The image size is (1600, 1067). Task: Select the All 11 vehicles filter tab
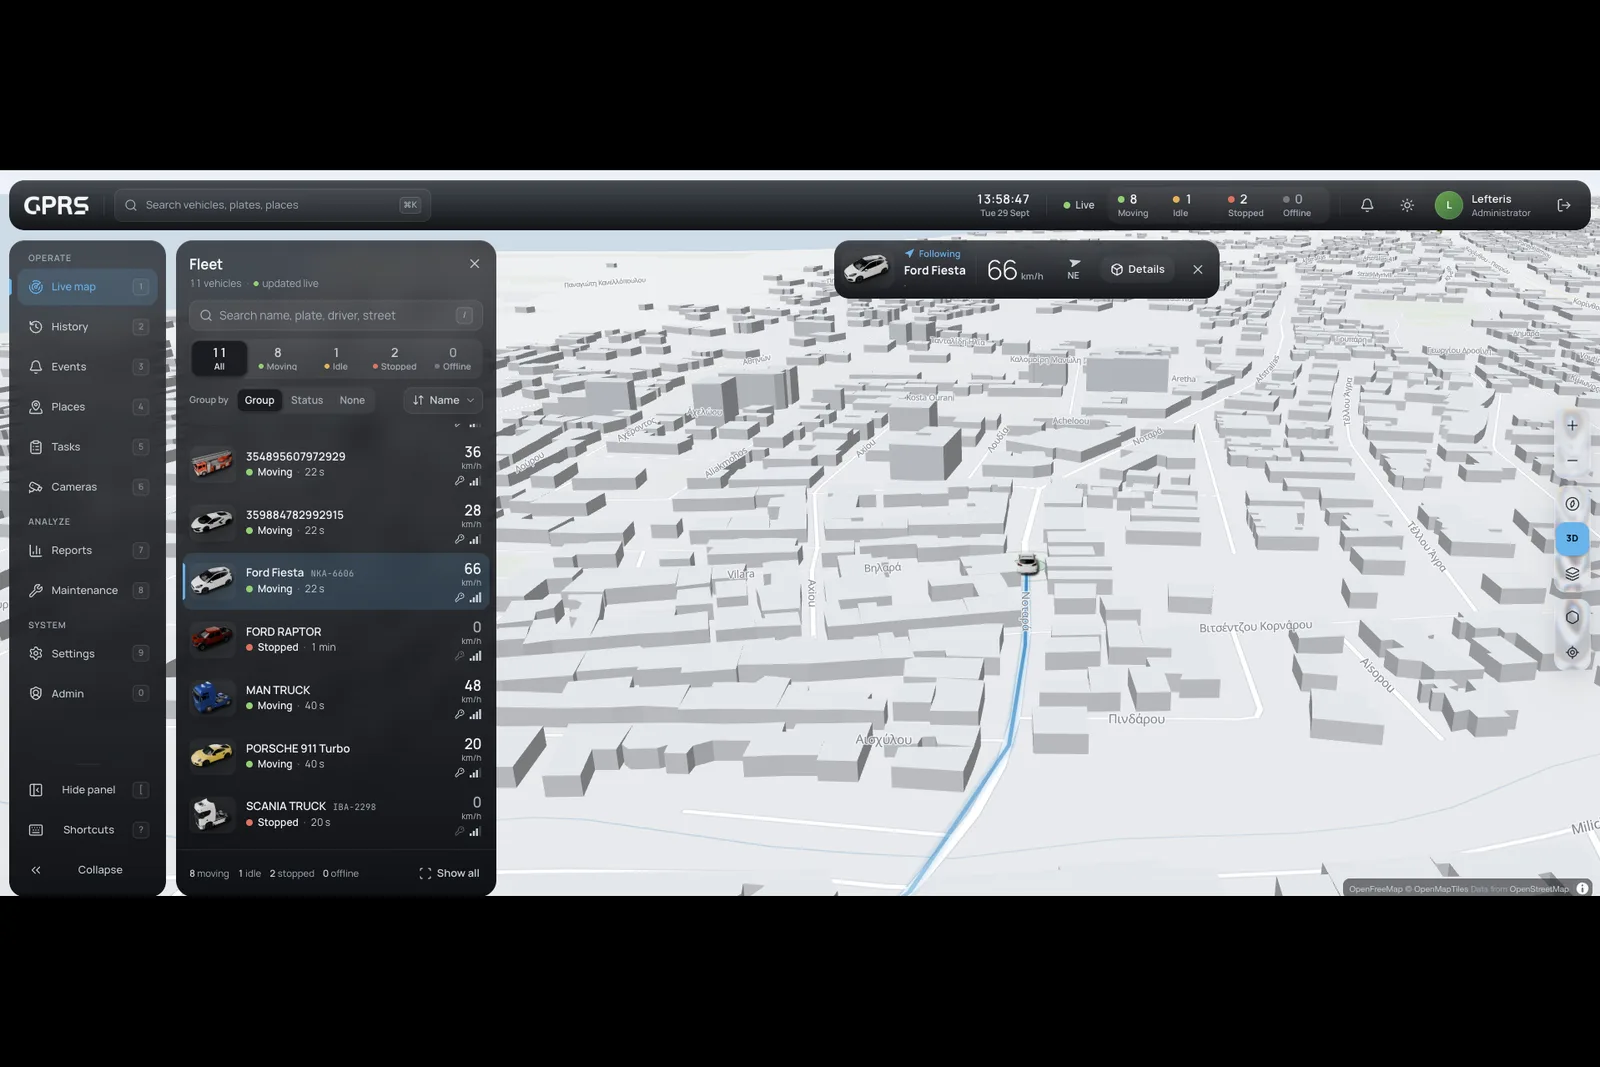[219, 358]
